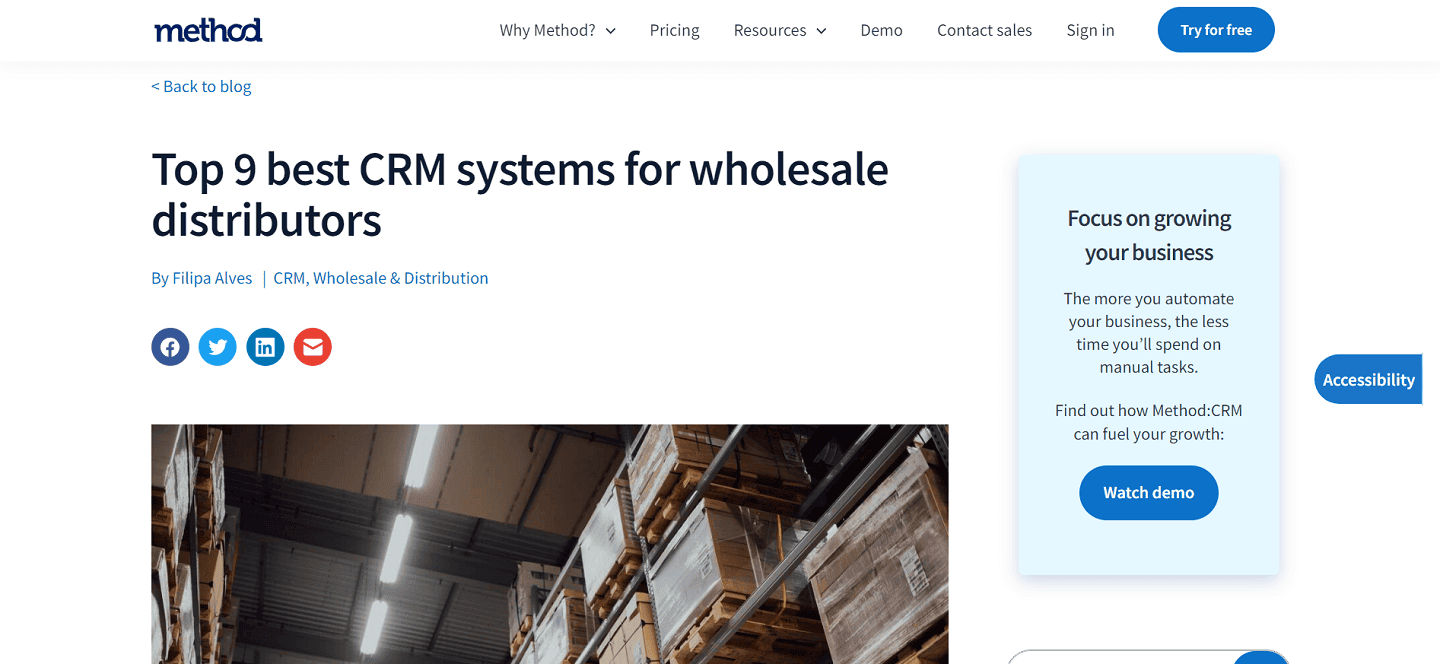Screen dimensions: 1440x664
Task: Open the Accessibility panel
Action: tap(1368, 379)
